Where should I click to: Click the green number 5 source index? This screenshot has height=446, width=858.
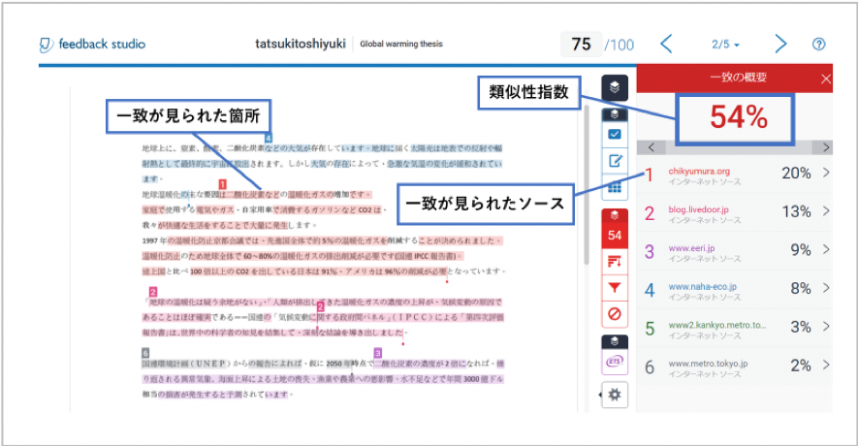[650, 329]
